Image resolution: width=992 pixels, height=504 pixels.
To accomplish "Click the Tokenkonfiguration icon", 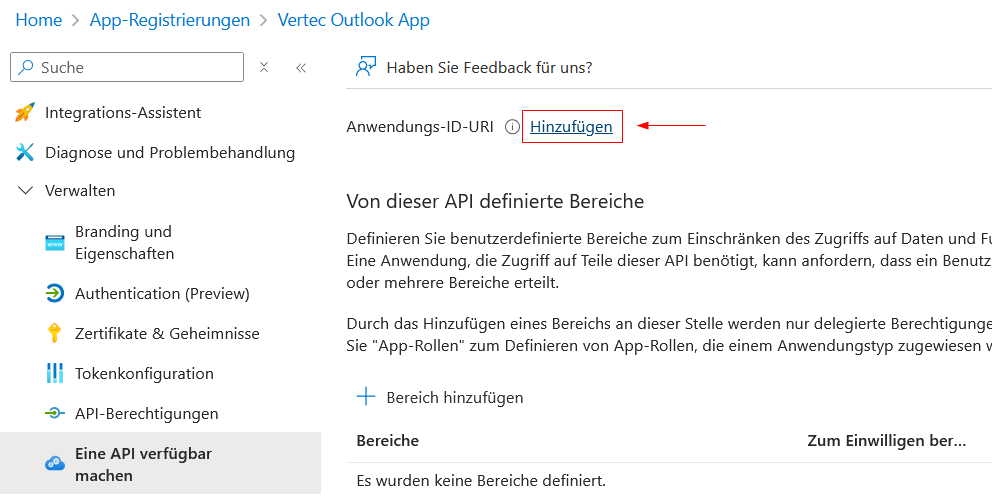I will [x=55, y=373].
